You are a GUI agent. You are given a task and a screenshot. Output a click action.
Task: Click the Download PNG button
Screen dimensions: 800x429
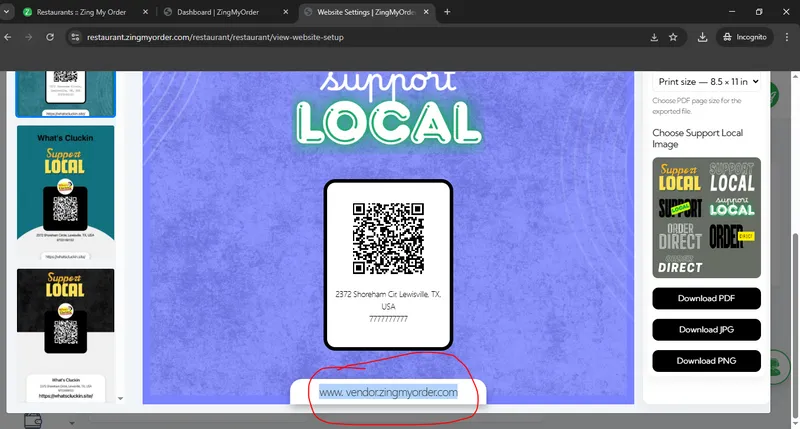706,360
